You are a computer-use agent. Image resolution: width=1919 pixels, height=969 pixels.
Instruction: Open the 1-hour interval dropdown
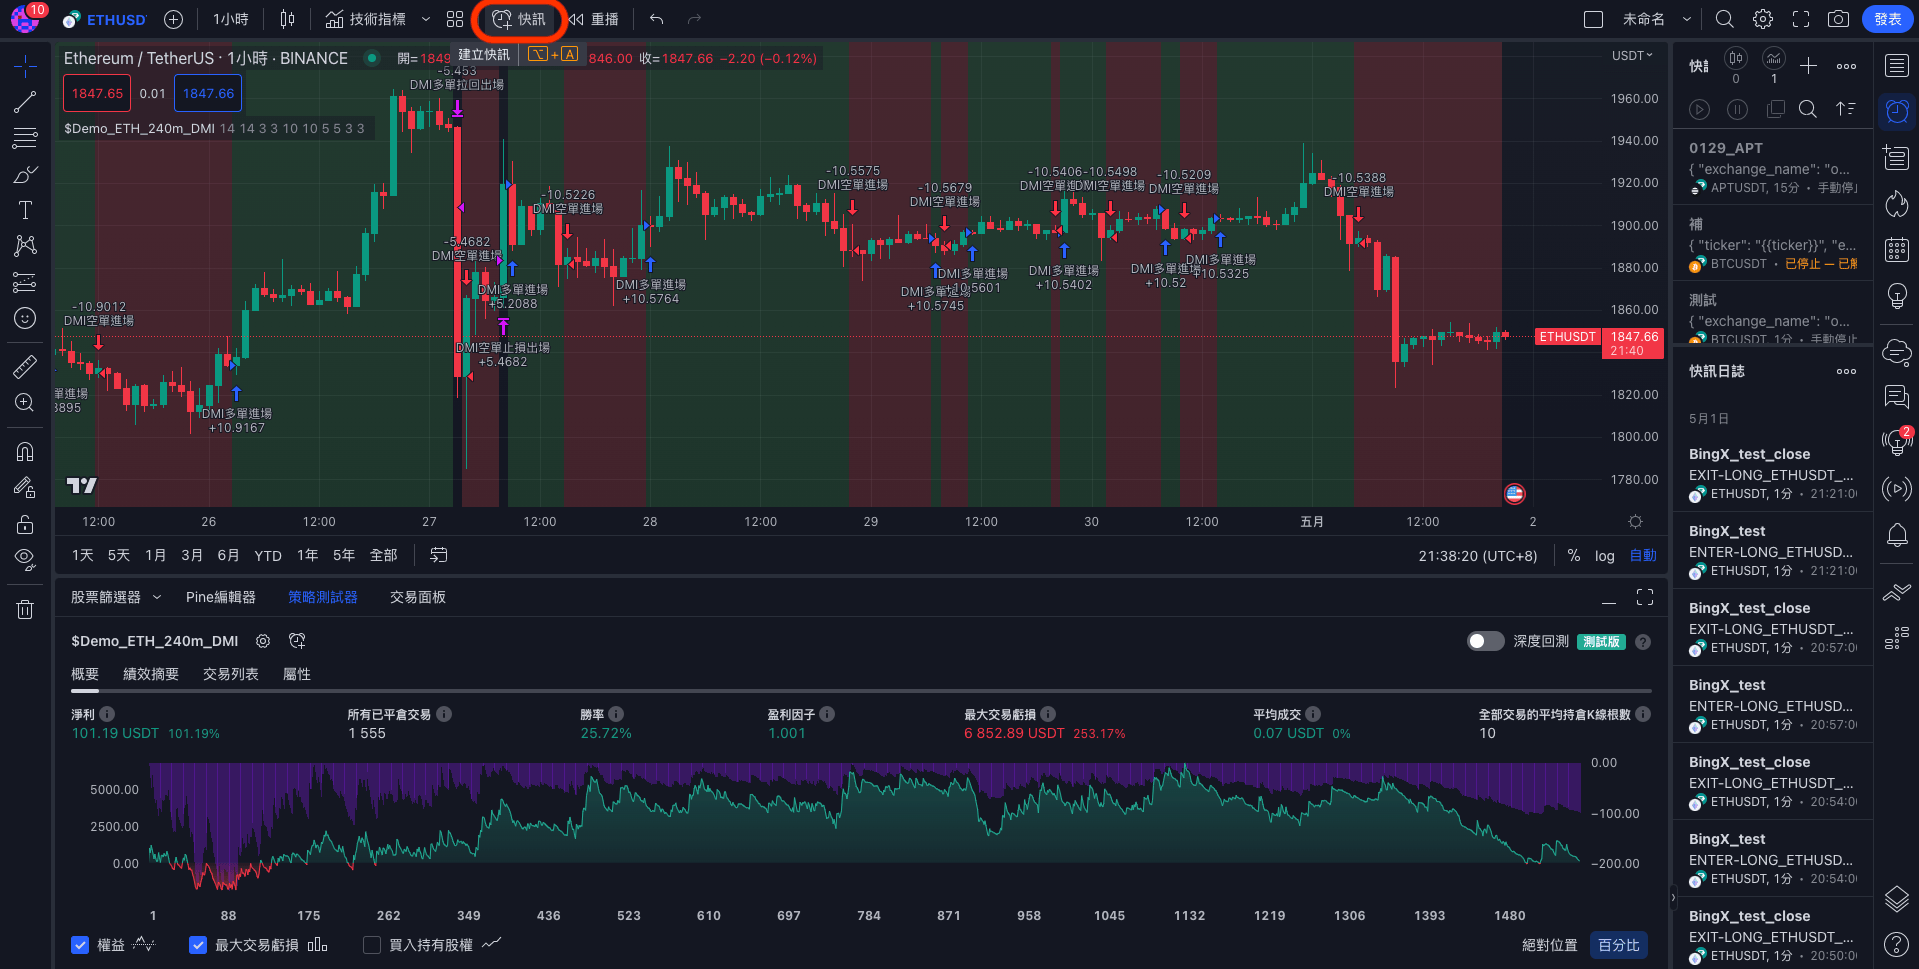click(231, 19)
